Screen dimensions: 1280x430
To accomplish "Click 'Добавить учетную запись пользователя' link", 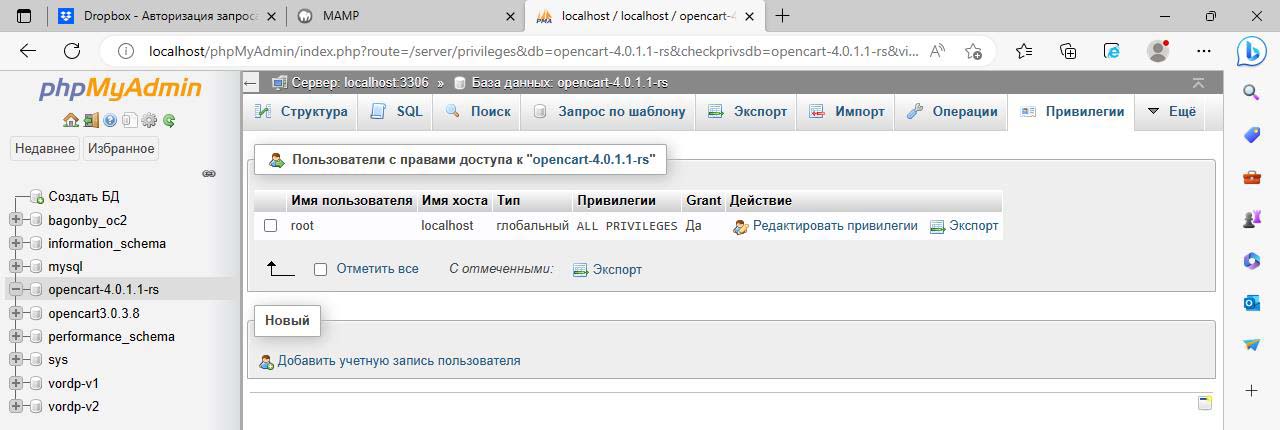I will click(x=398, y=361).
